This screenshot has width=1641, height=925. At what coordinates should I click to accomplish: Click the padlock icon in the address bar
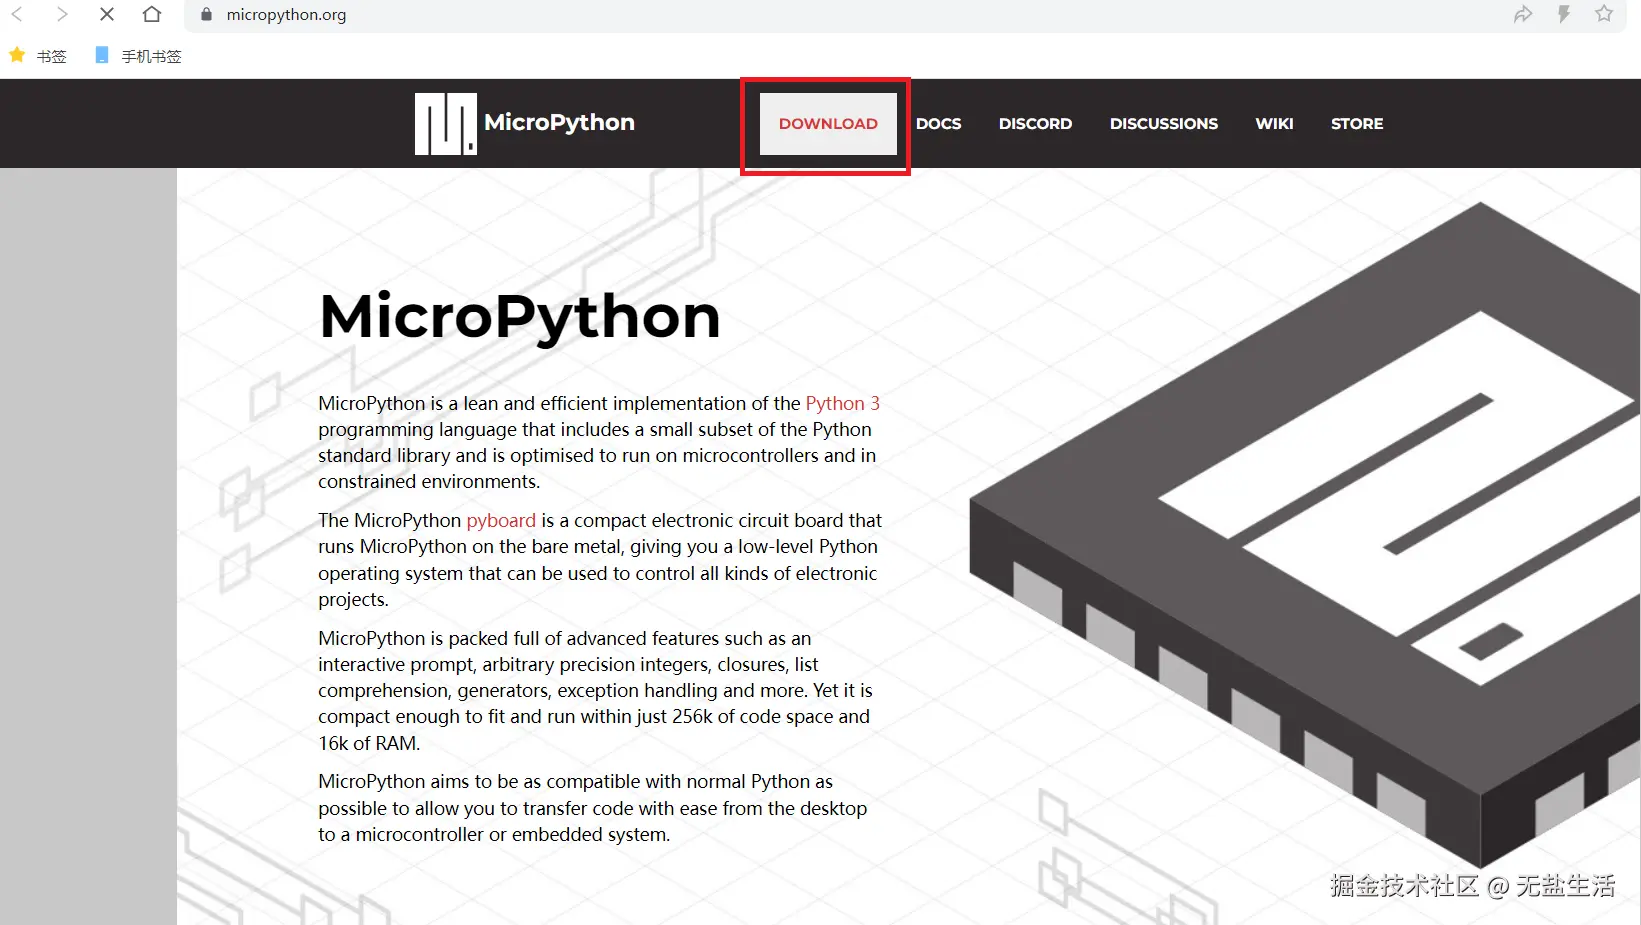pos(205,14)
